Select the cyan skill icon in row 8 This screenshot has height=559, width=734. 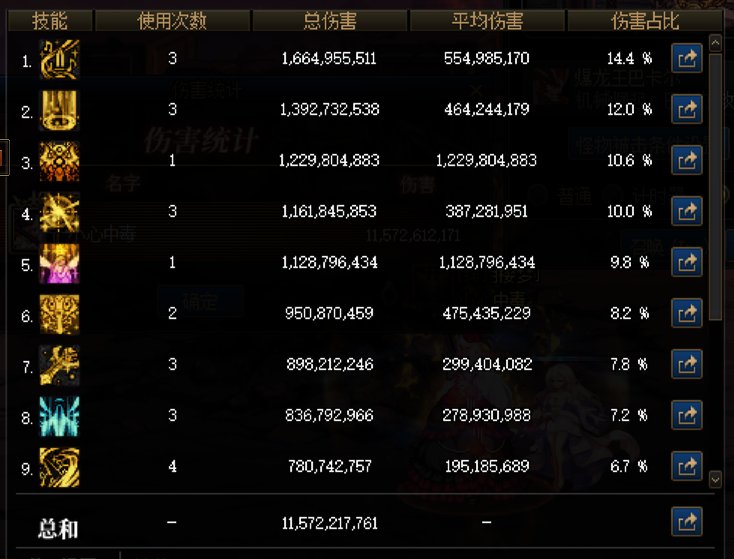(x=59, y=416)
